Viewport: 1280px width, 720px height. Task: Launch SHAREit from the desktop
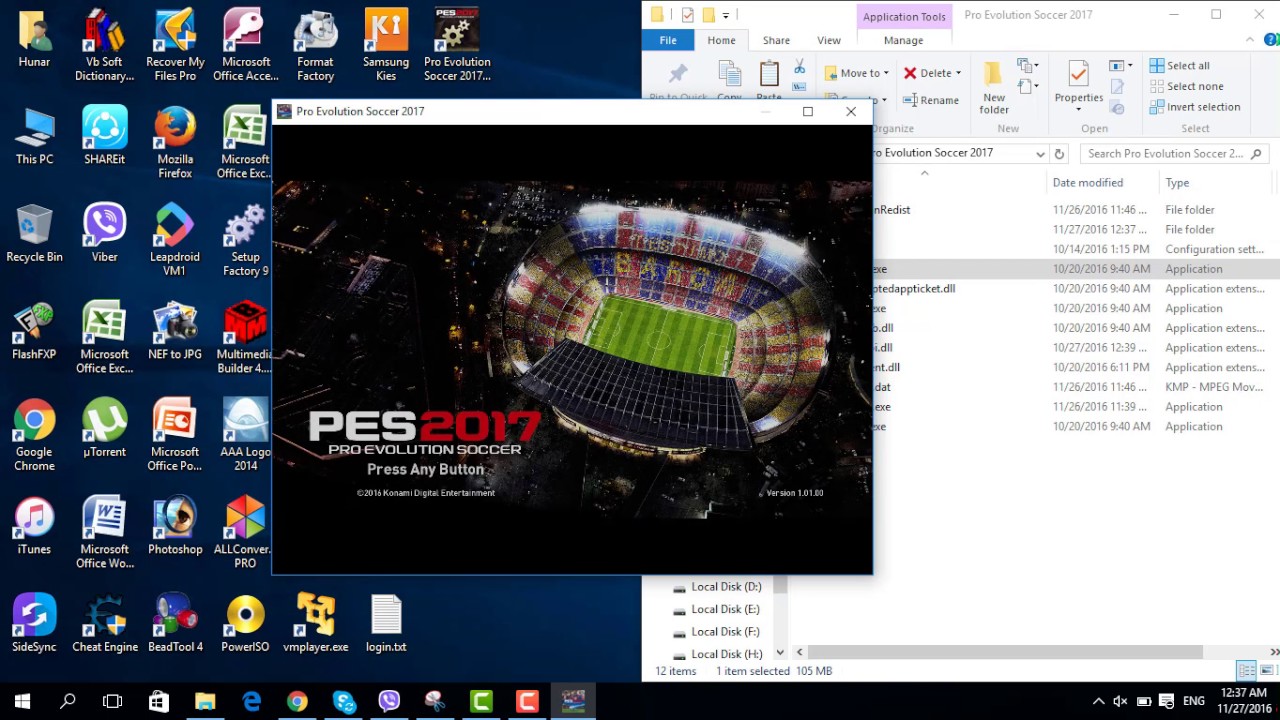click(104, 136)
